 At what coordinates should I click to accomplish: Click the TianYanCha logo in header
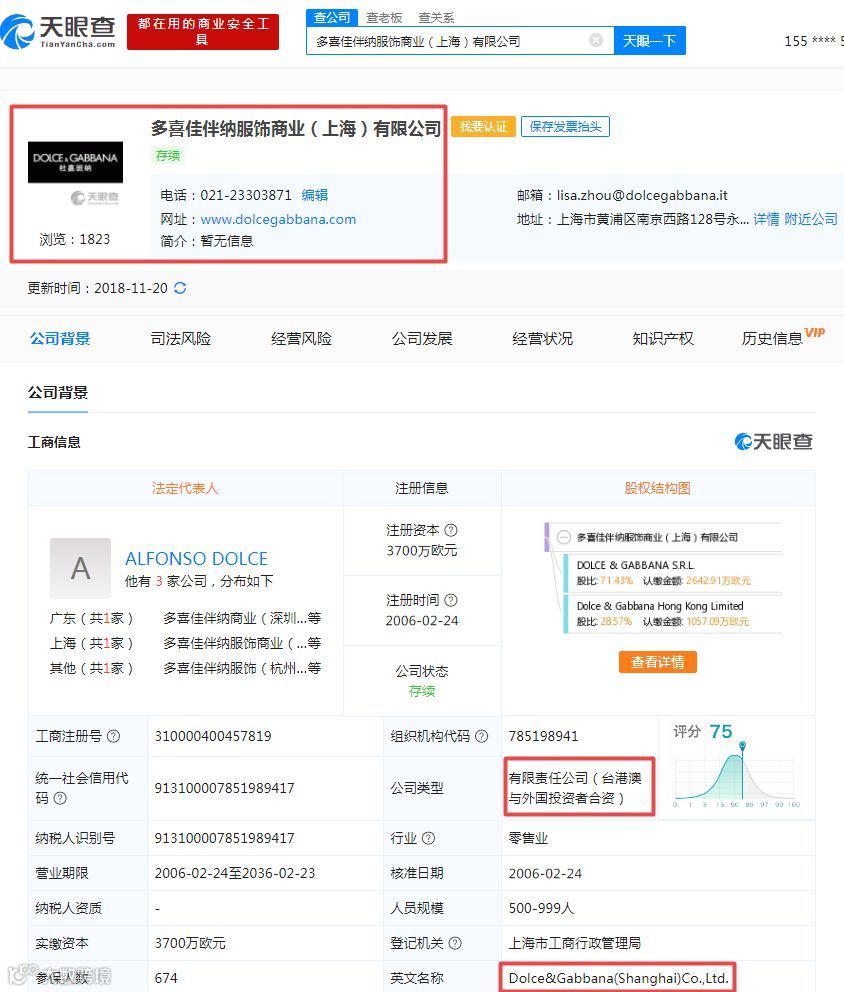[x=58, y=31]
